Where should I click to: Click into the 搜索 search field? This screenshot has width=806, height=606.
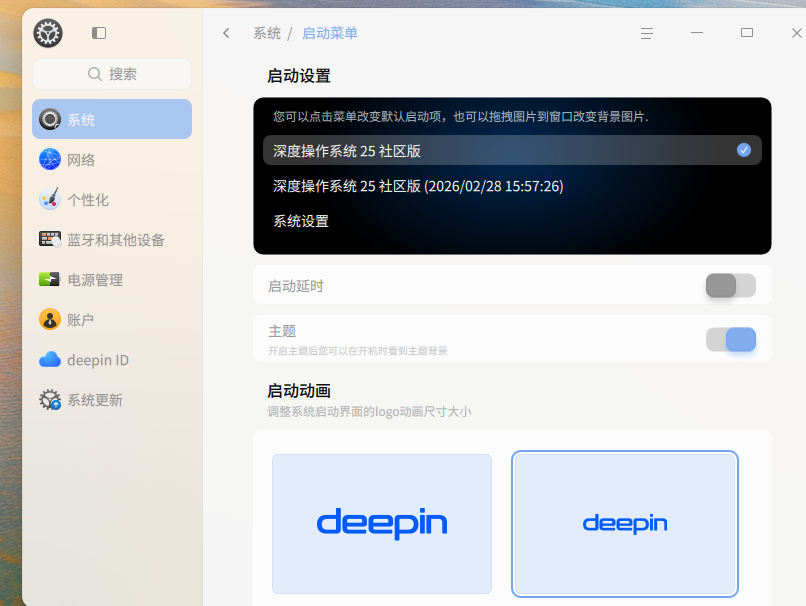(x=112, y=74)
